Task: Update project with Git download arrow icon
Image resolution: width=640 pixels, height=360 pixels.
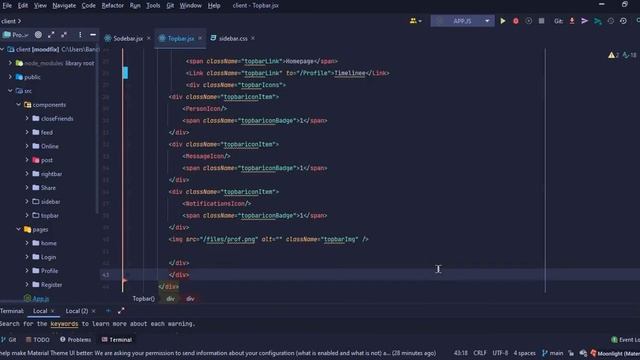Action: click(572, 21)
